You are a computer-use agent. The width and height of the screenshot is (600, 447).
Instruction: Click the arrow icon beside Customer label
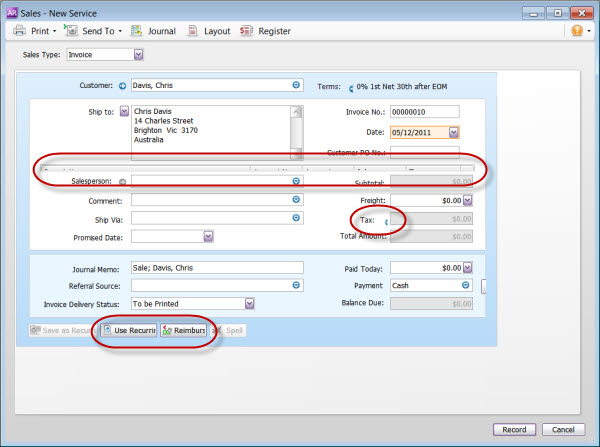click(x=123, y=86)
